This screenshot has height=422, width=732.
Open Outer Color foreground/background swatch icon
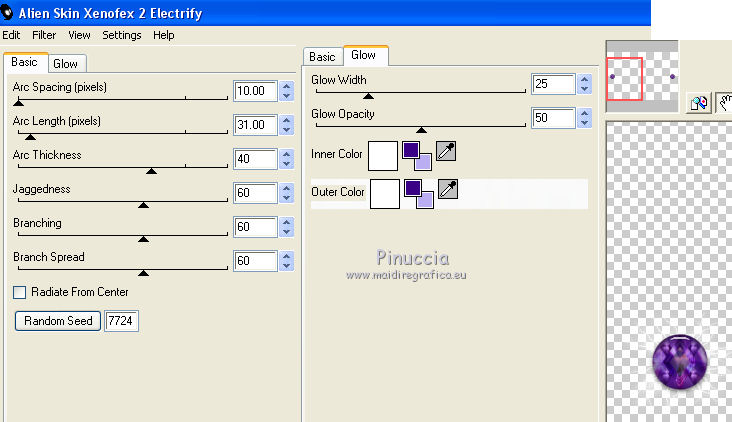(x=417, y=192)
